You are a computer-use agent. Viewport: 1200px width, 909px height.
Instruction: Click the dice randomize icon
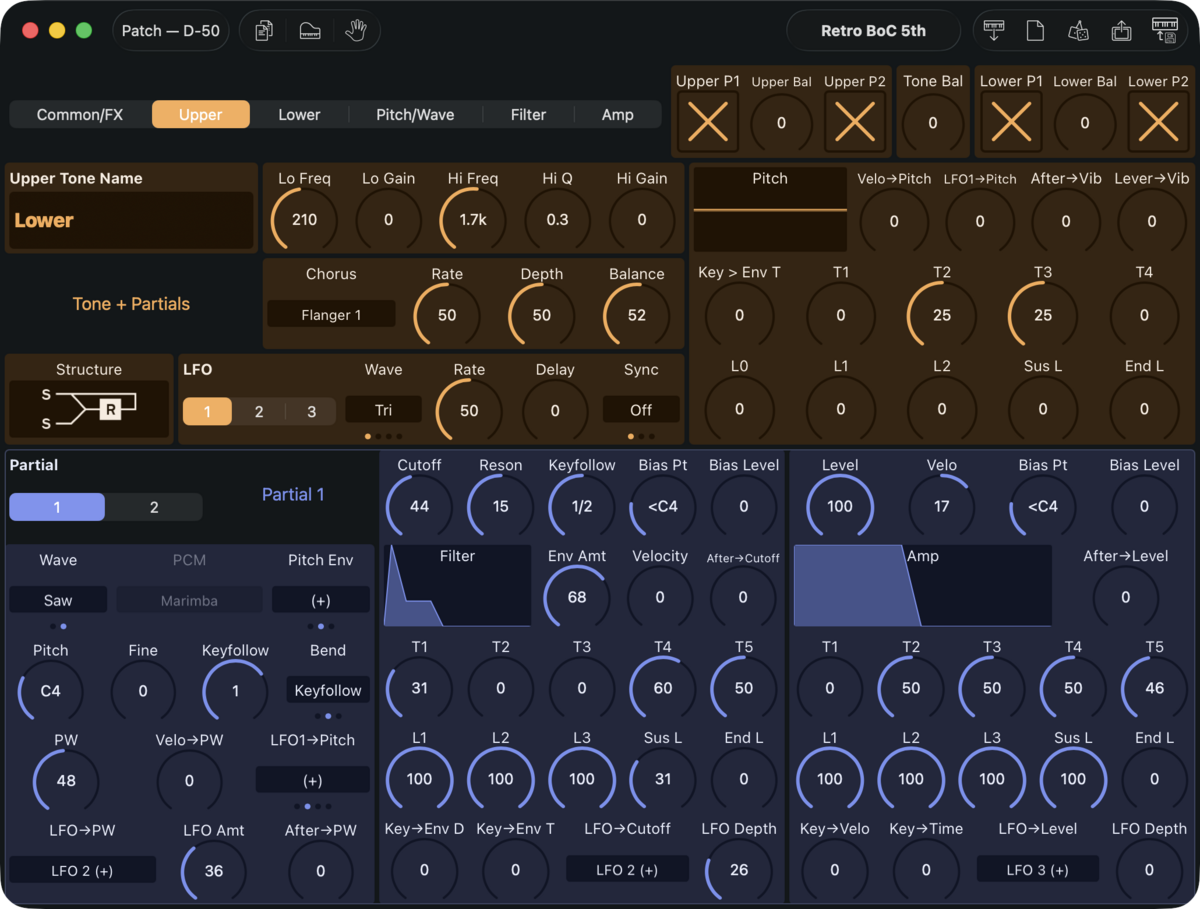[x=1078, y=31]
